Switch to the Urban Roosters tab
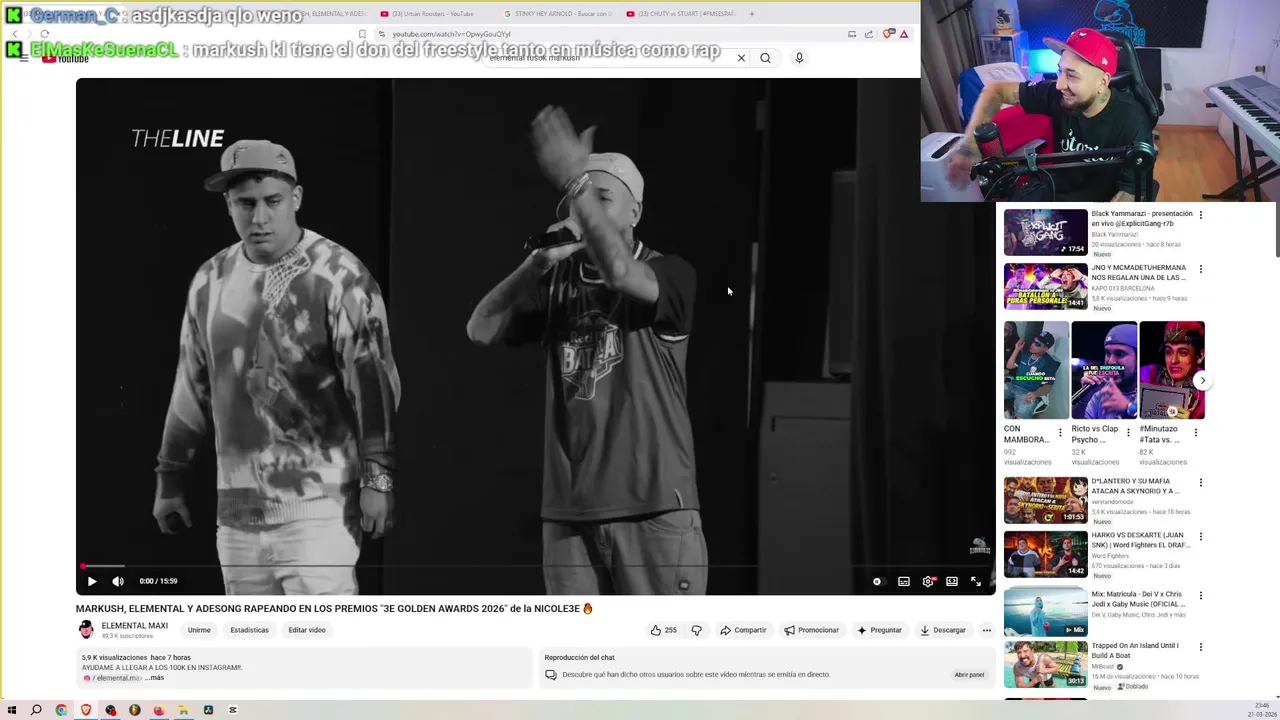Viewport: 1280px width, 720px height. [430, 14]
